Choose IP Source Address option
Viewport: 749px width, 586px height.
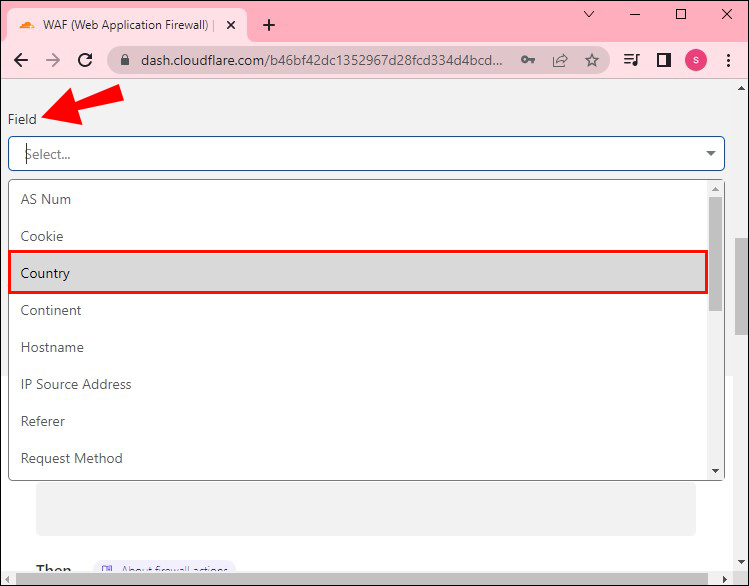tap(76, 384)
